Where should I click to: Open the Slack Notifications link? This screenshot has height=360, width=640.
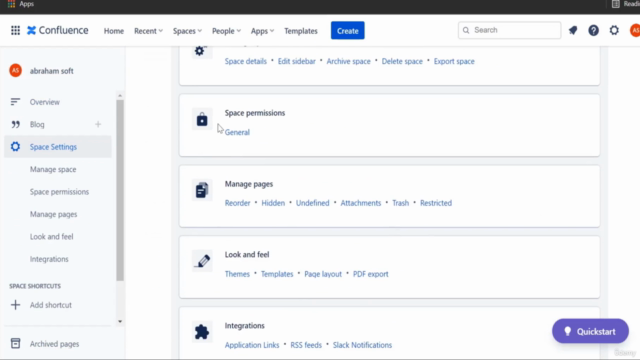click(x=362, y=345)
